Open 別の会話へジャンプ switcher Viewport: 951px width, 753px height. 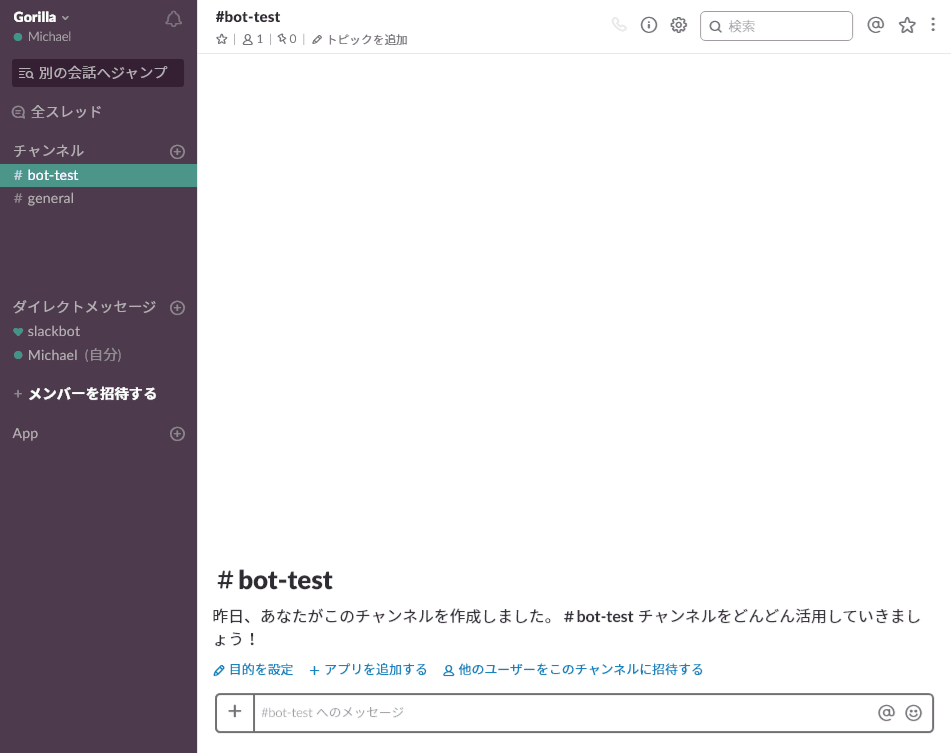click(x=97, y=72)
